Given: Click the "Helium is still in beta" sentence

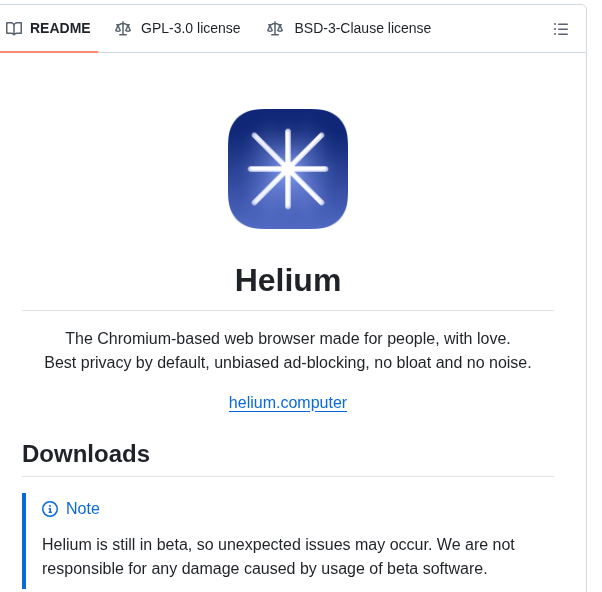Looking at the screenshot, I should pos(278,545).
